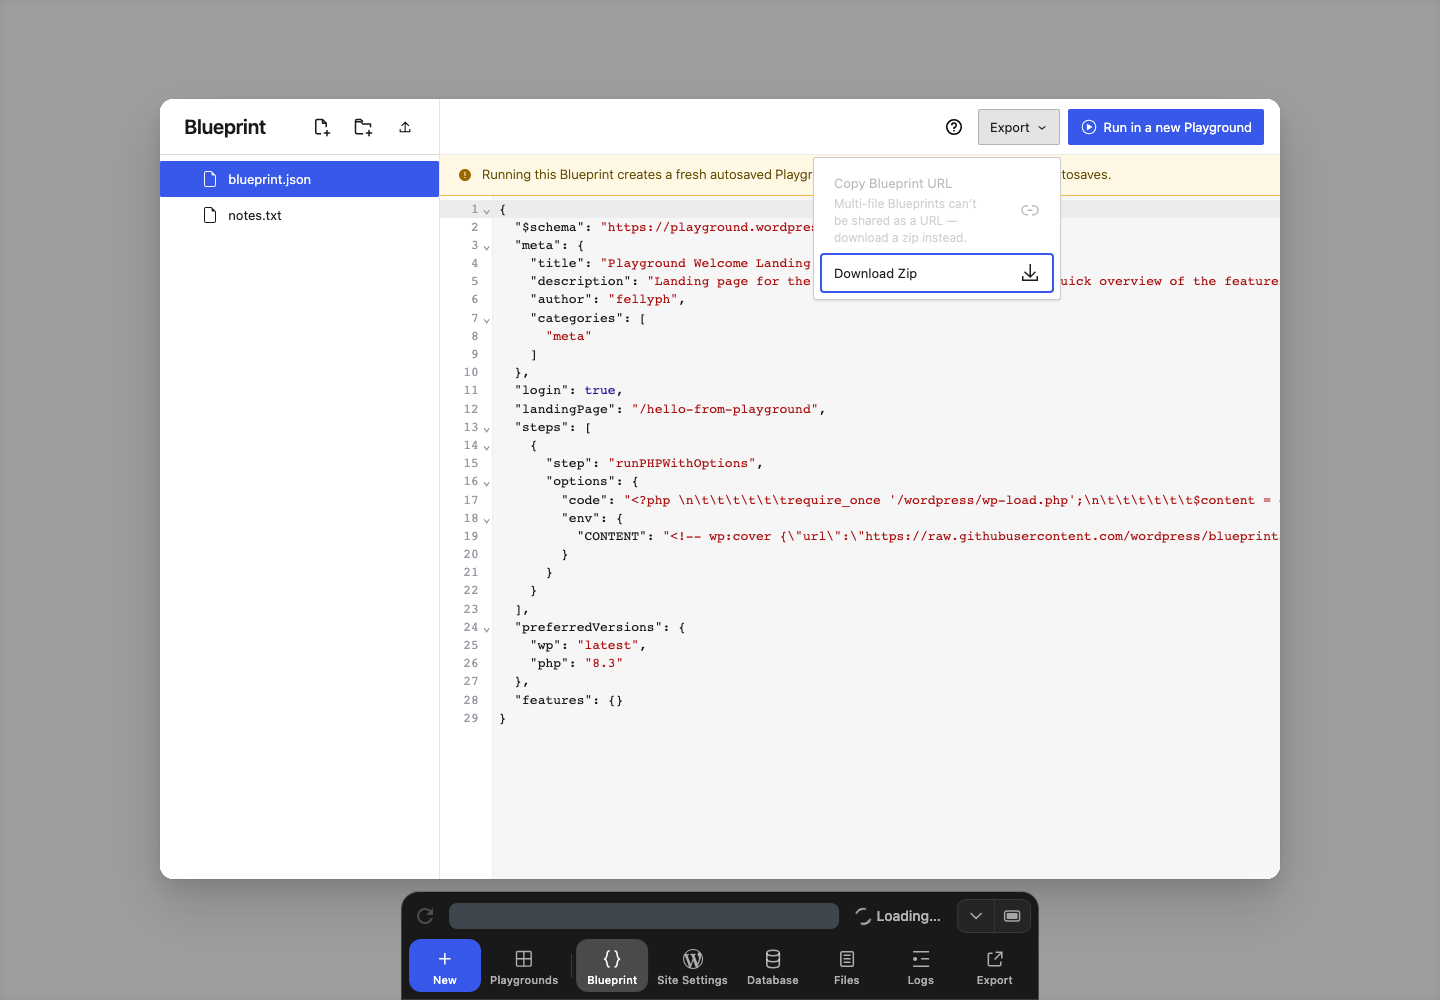The image size is (1440, 1000).
Task: Click the address bar in the bottom toolbar
Action: tap(644, 916)
